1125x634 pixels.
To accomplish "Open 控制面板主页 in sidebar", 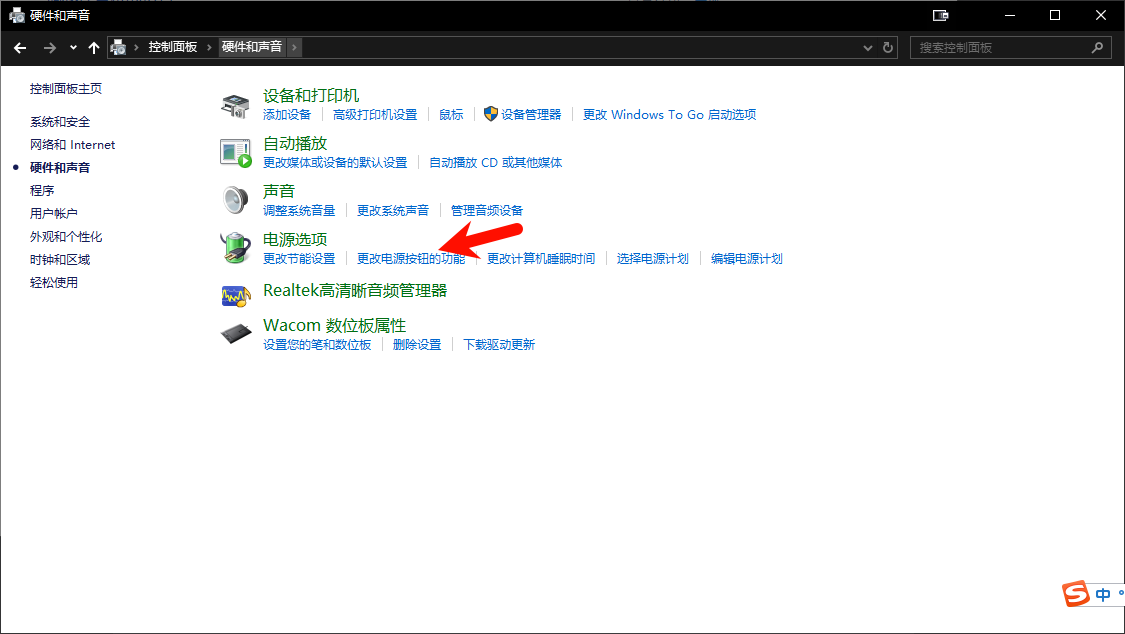I will (x=66, y=89).
